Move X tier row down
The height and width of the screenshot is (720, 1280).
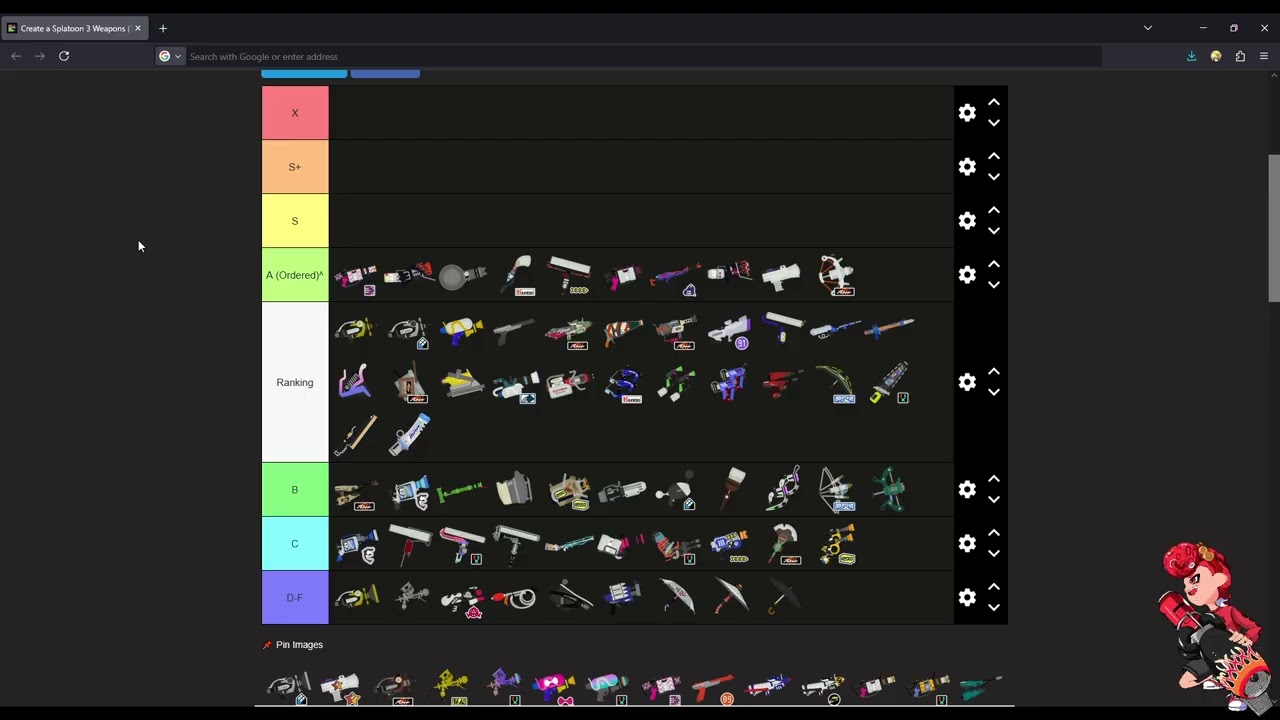click(x=994, y=123)
